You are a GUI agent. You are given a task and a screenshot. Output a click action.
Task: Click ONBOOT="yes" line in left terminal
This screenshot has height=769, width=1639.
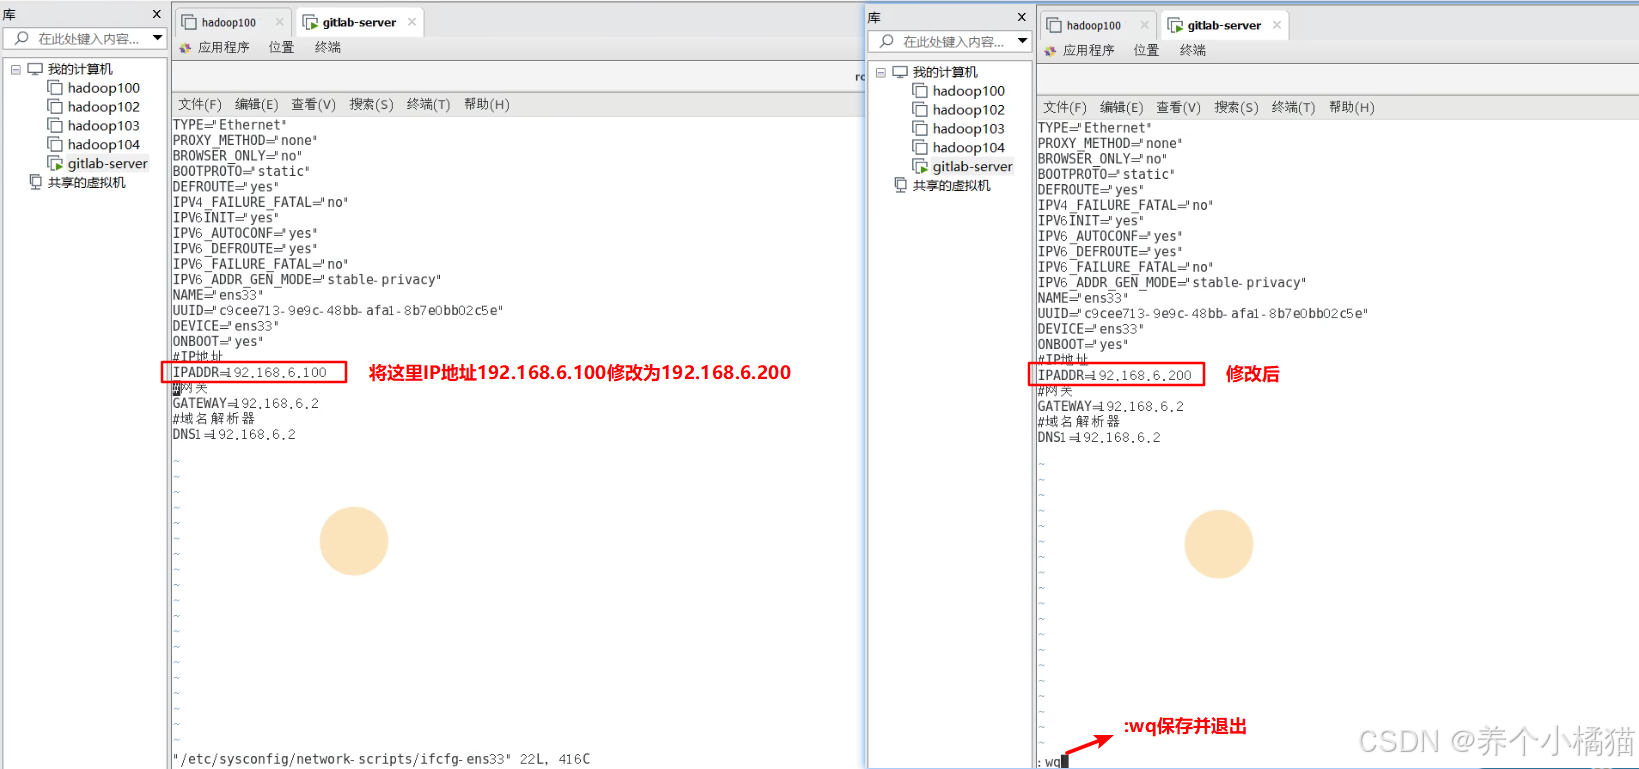[217, 341]
